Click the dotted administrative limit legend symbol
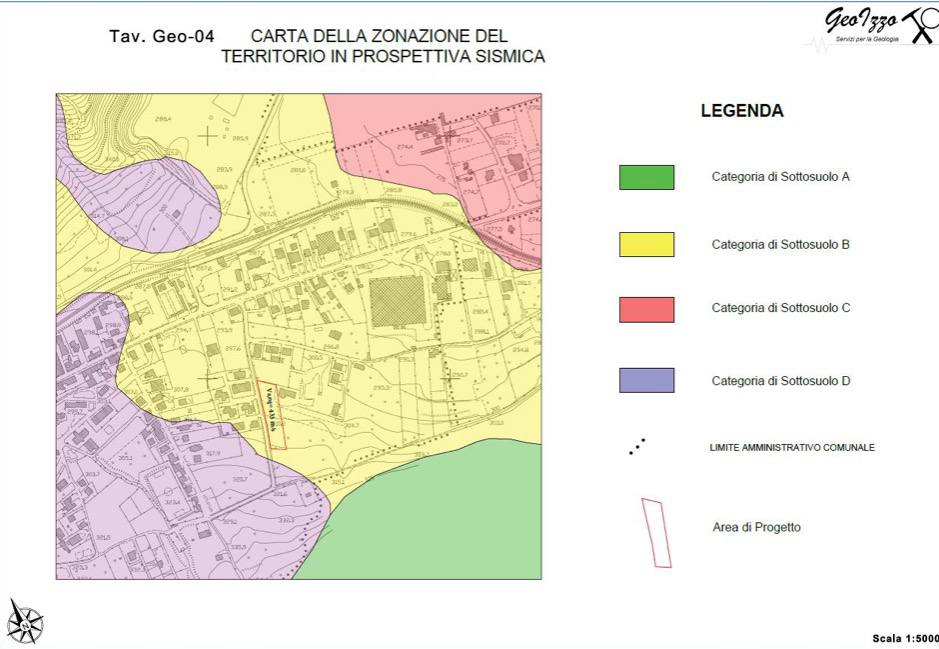This screenshot has height=649, width=939. pyautogui.click(x=637, y=447)
